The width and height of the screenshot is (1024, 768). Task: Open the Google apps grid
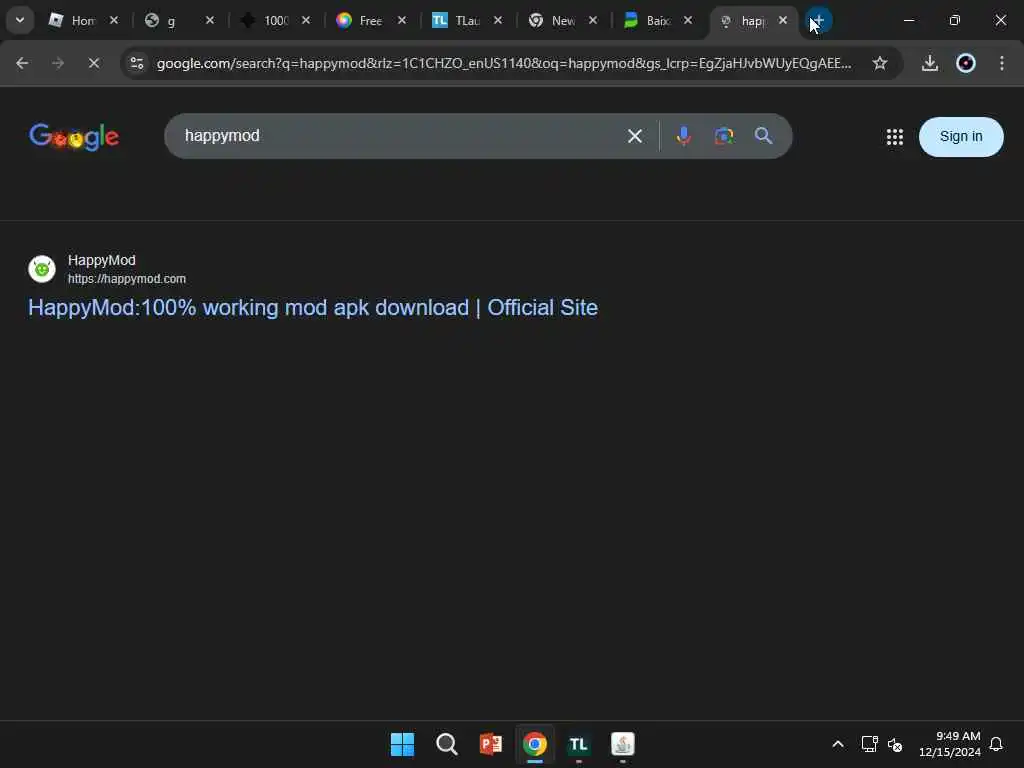pos(895,136)
